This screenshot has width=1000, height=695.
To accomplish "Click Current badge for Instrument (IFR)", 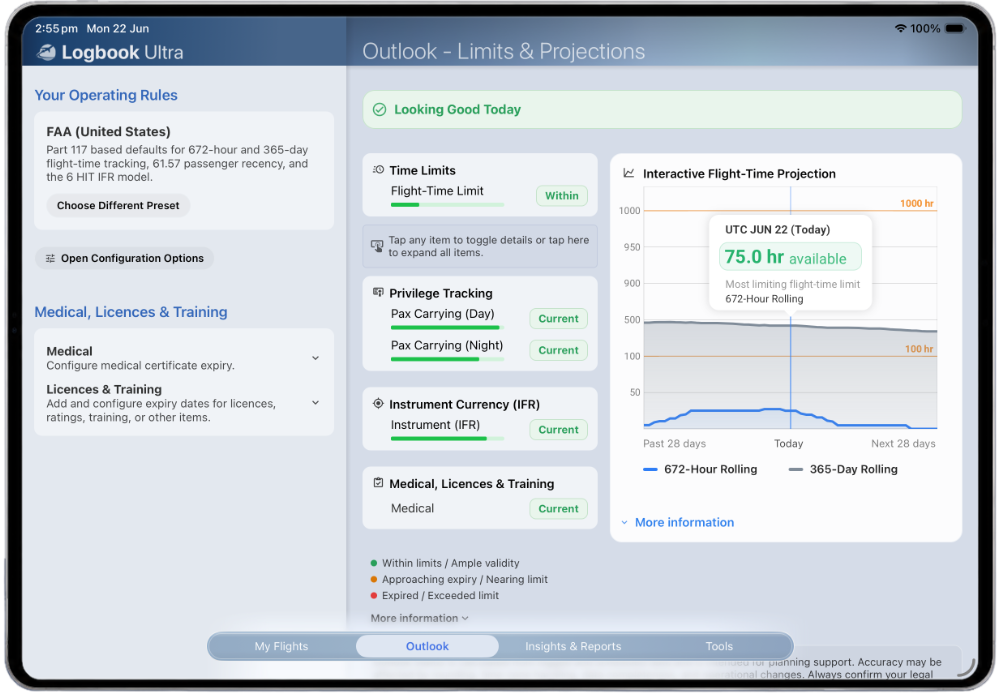I will tap(558, 430).
